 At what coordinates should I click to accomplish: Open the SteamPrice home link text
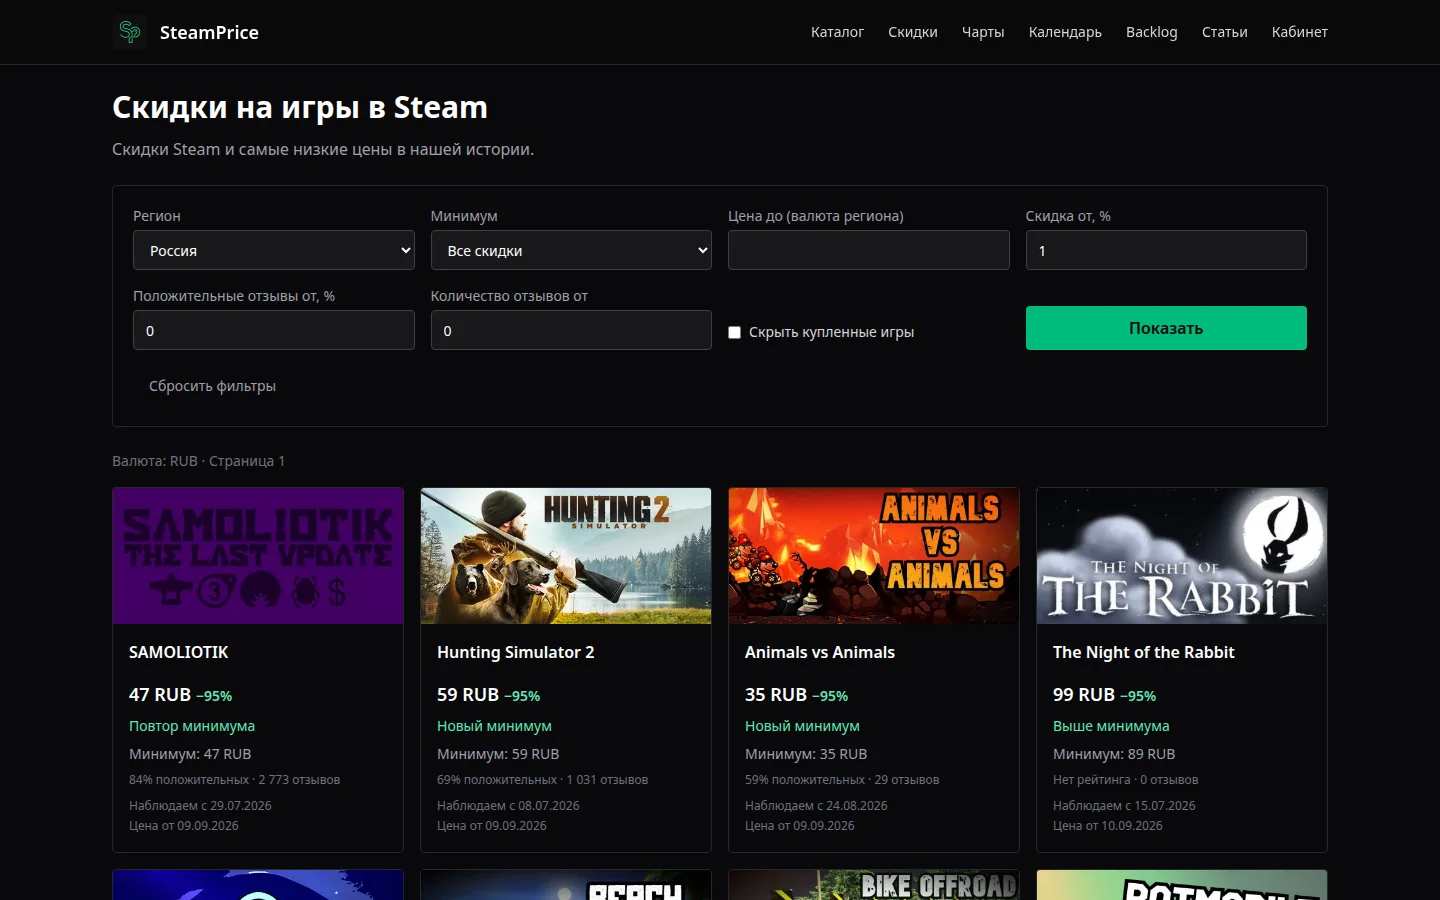click(x=209, y=32)
